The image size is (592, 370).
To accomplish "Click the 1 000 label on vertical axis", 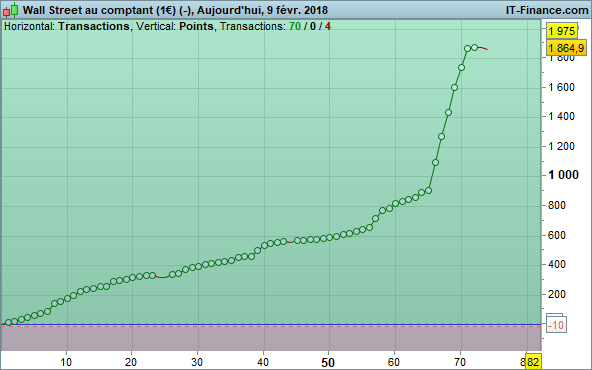I will pyautogui.click(x=563, y=175).
